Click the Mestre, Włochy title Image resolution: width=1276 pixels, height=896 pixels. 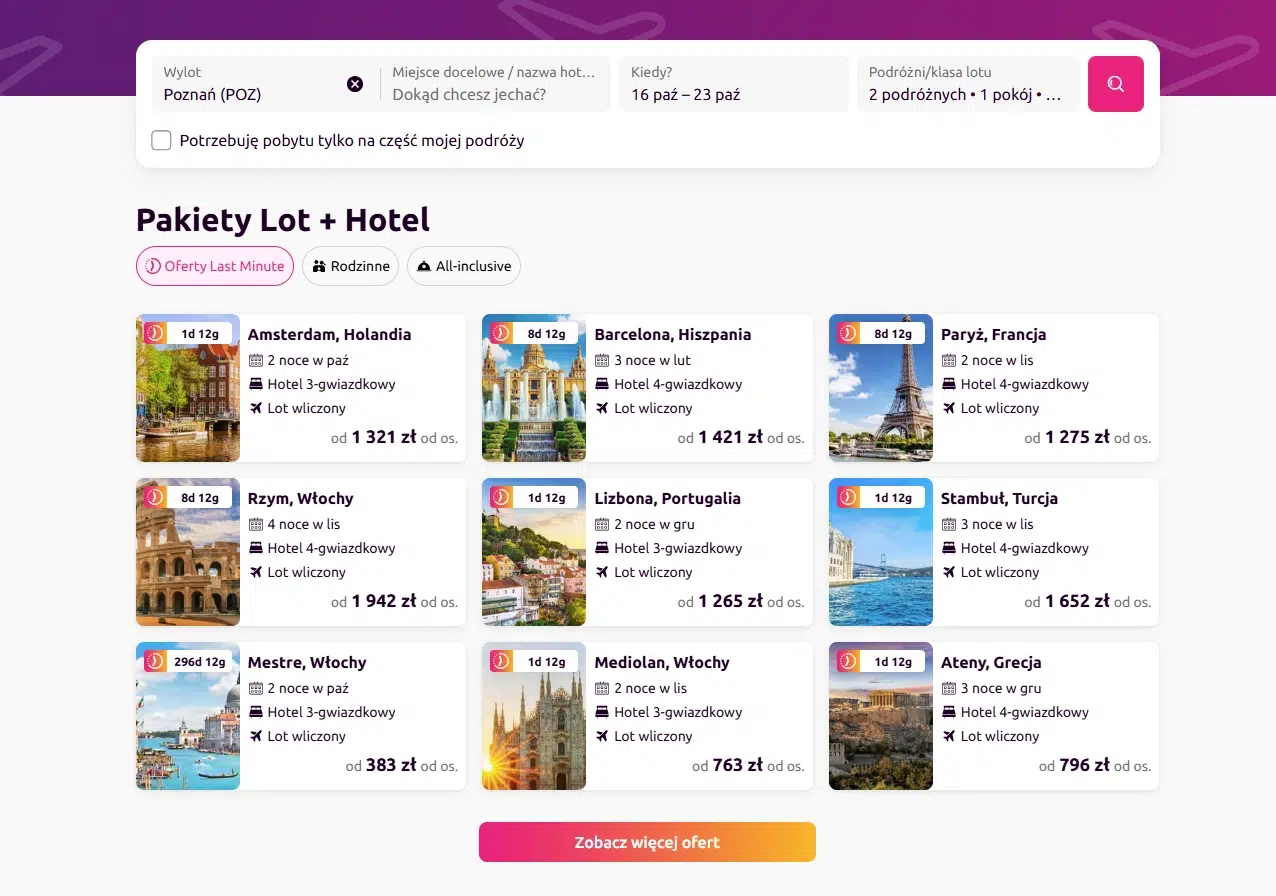click(307, 662)
